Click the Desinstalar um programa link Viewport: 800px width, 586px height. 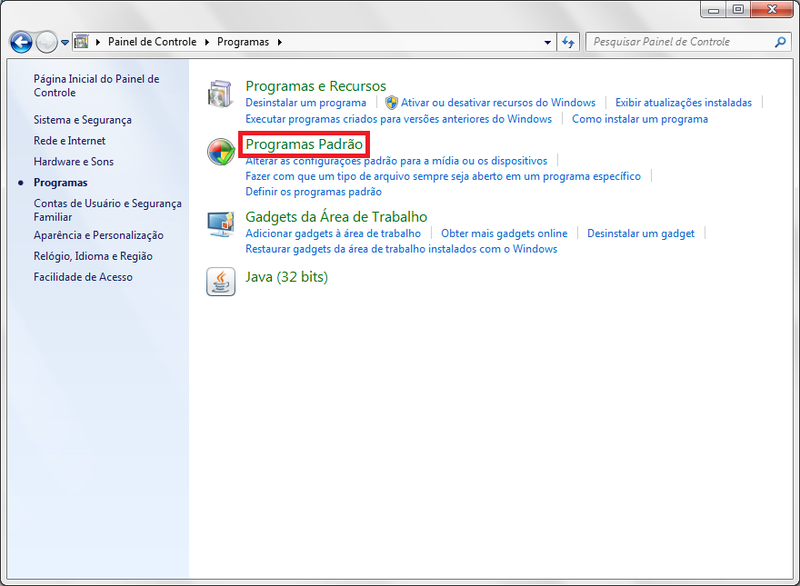tap(306, 103)
